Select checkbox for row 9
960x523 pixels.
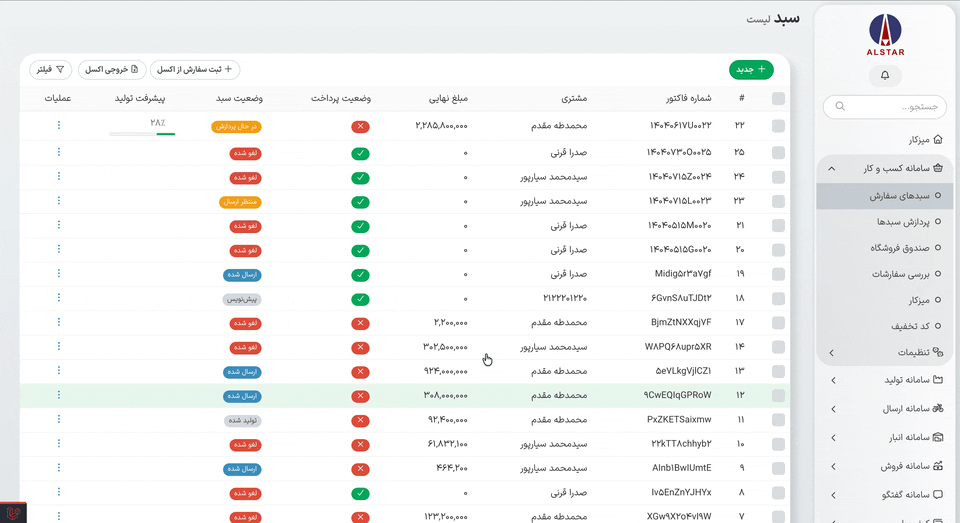[778, 468]
